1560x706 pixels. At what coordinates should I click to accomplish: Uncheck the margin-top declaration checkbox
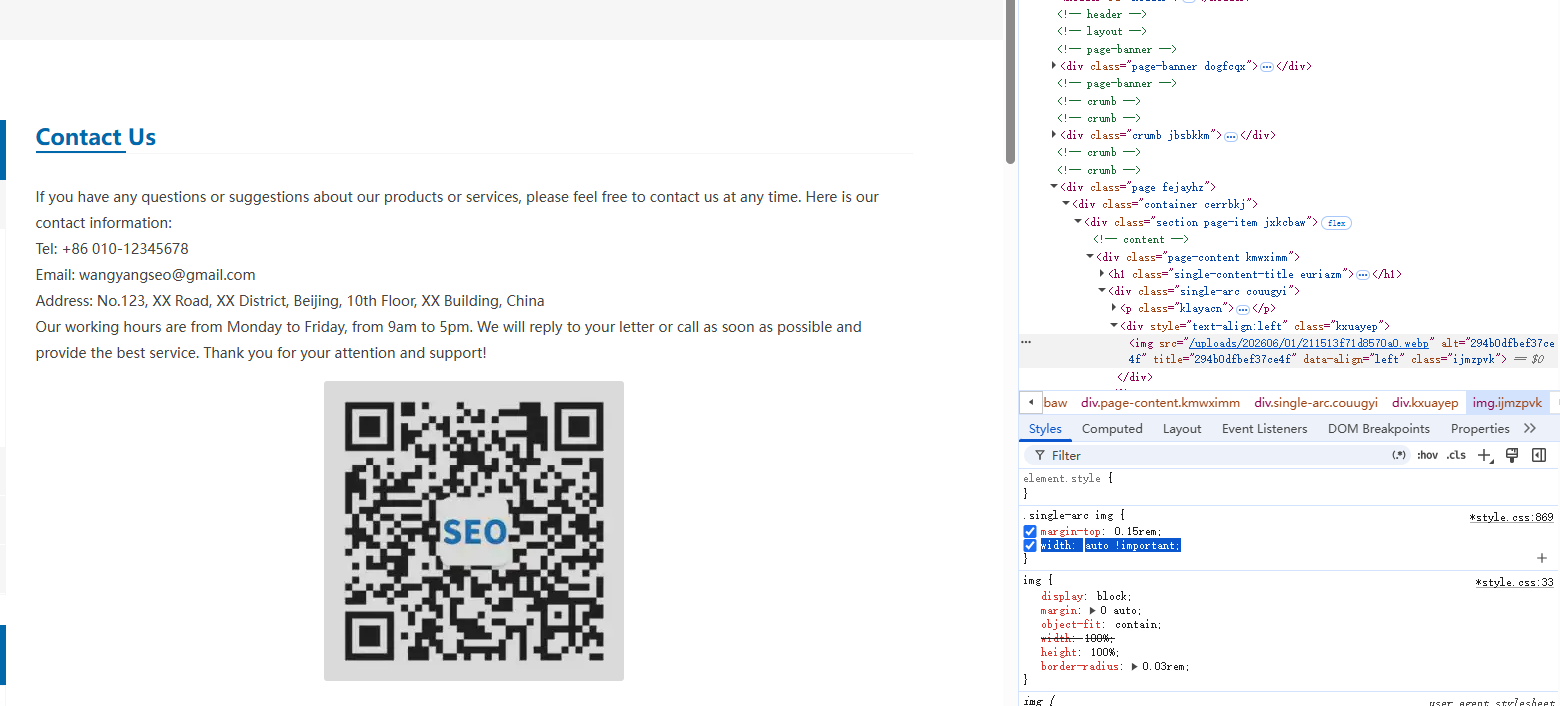click(x=1030, y=531)
